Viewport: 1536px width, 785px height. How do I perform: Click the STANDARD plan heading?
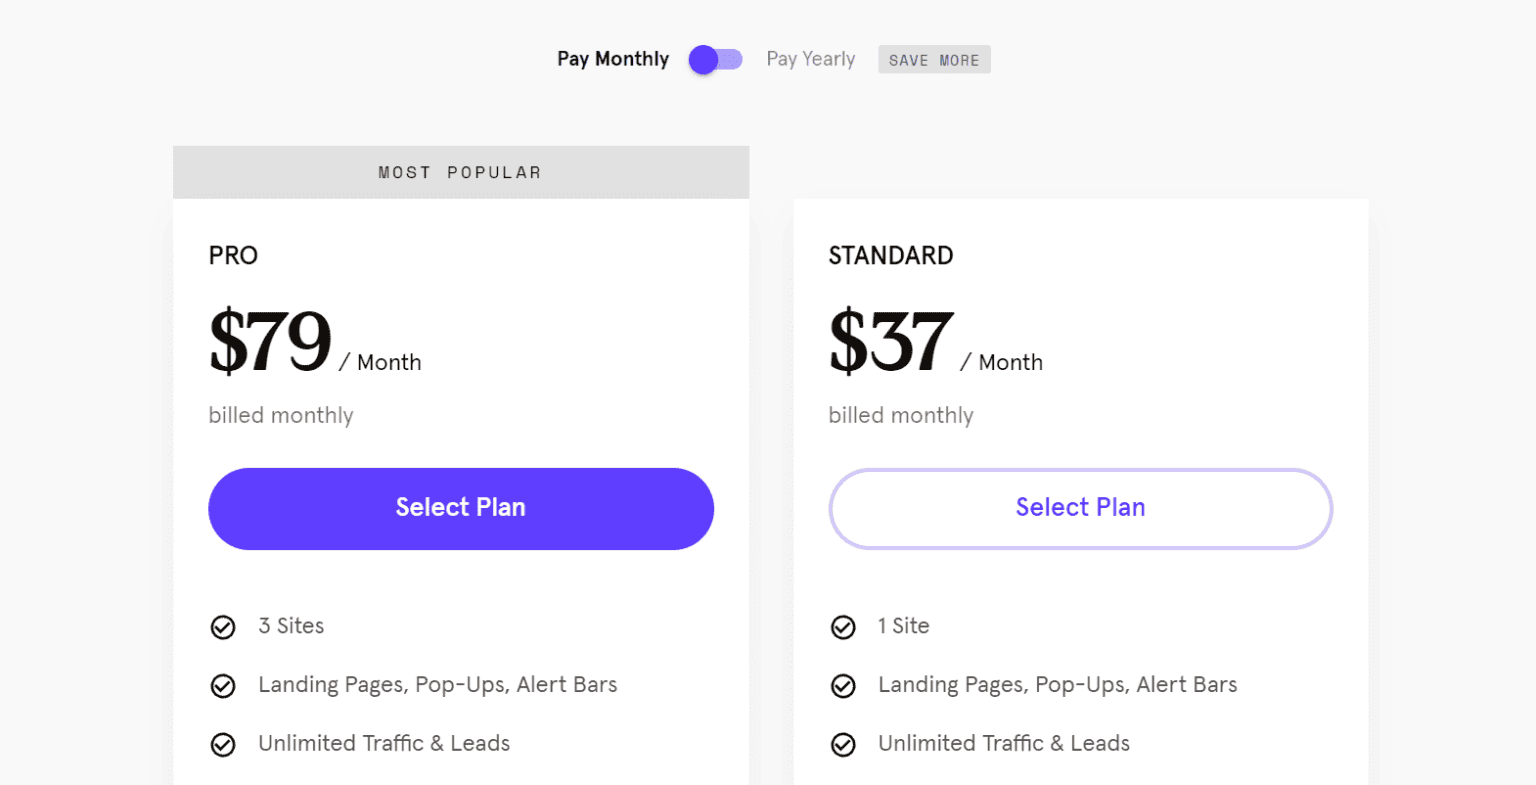pyautogui.click(x=890, y=255)
